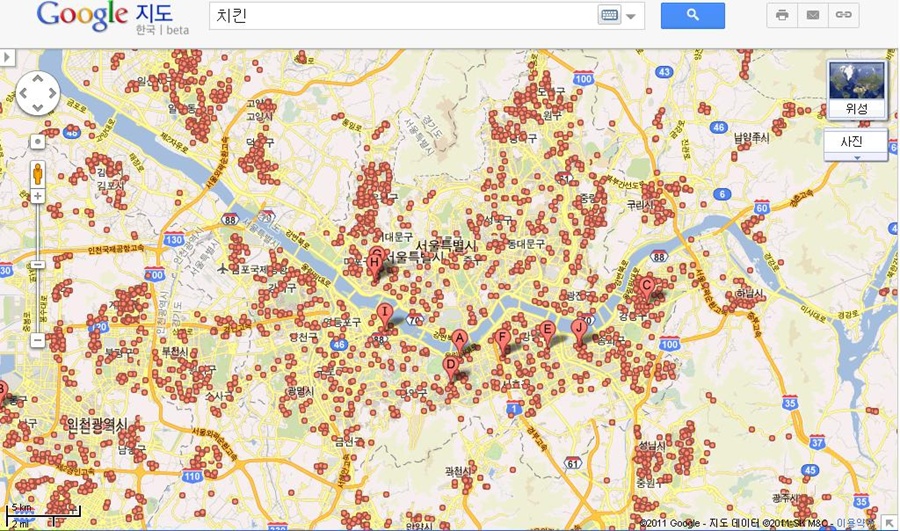This screenshot has width=900, height=531.
Task: Click the 광명시 label
Action: (301, 391)
